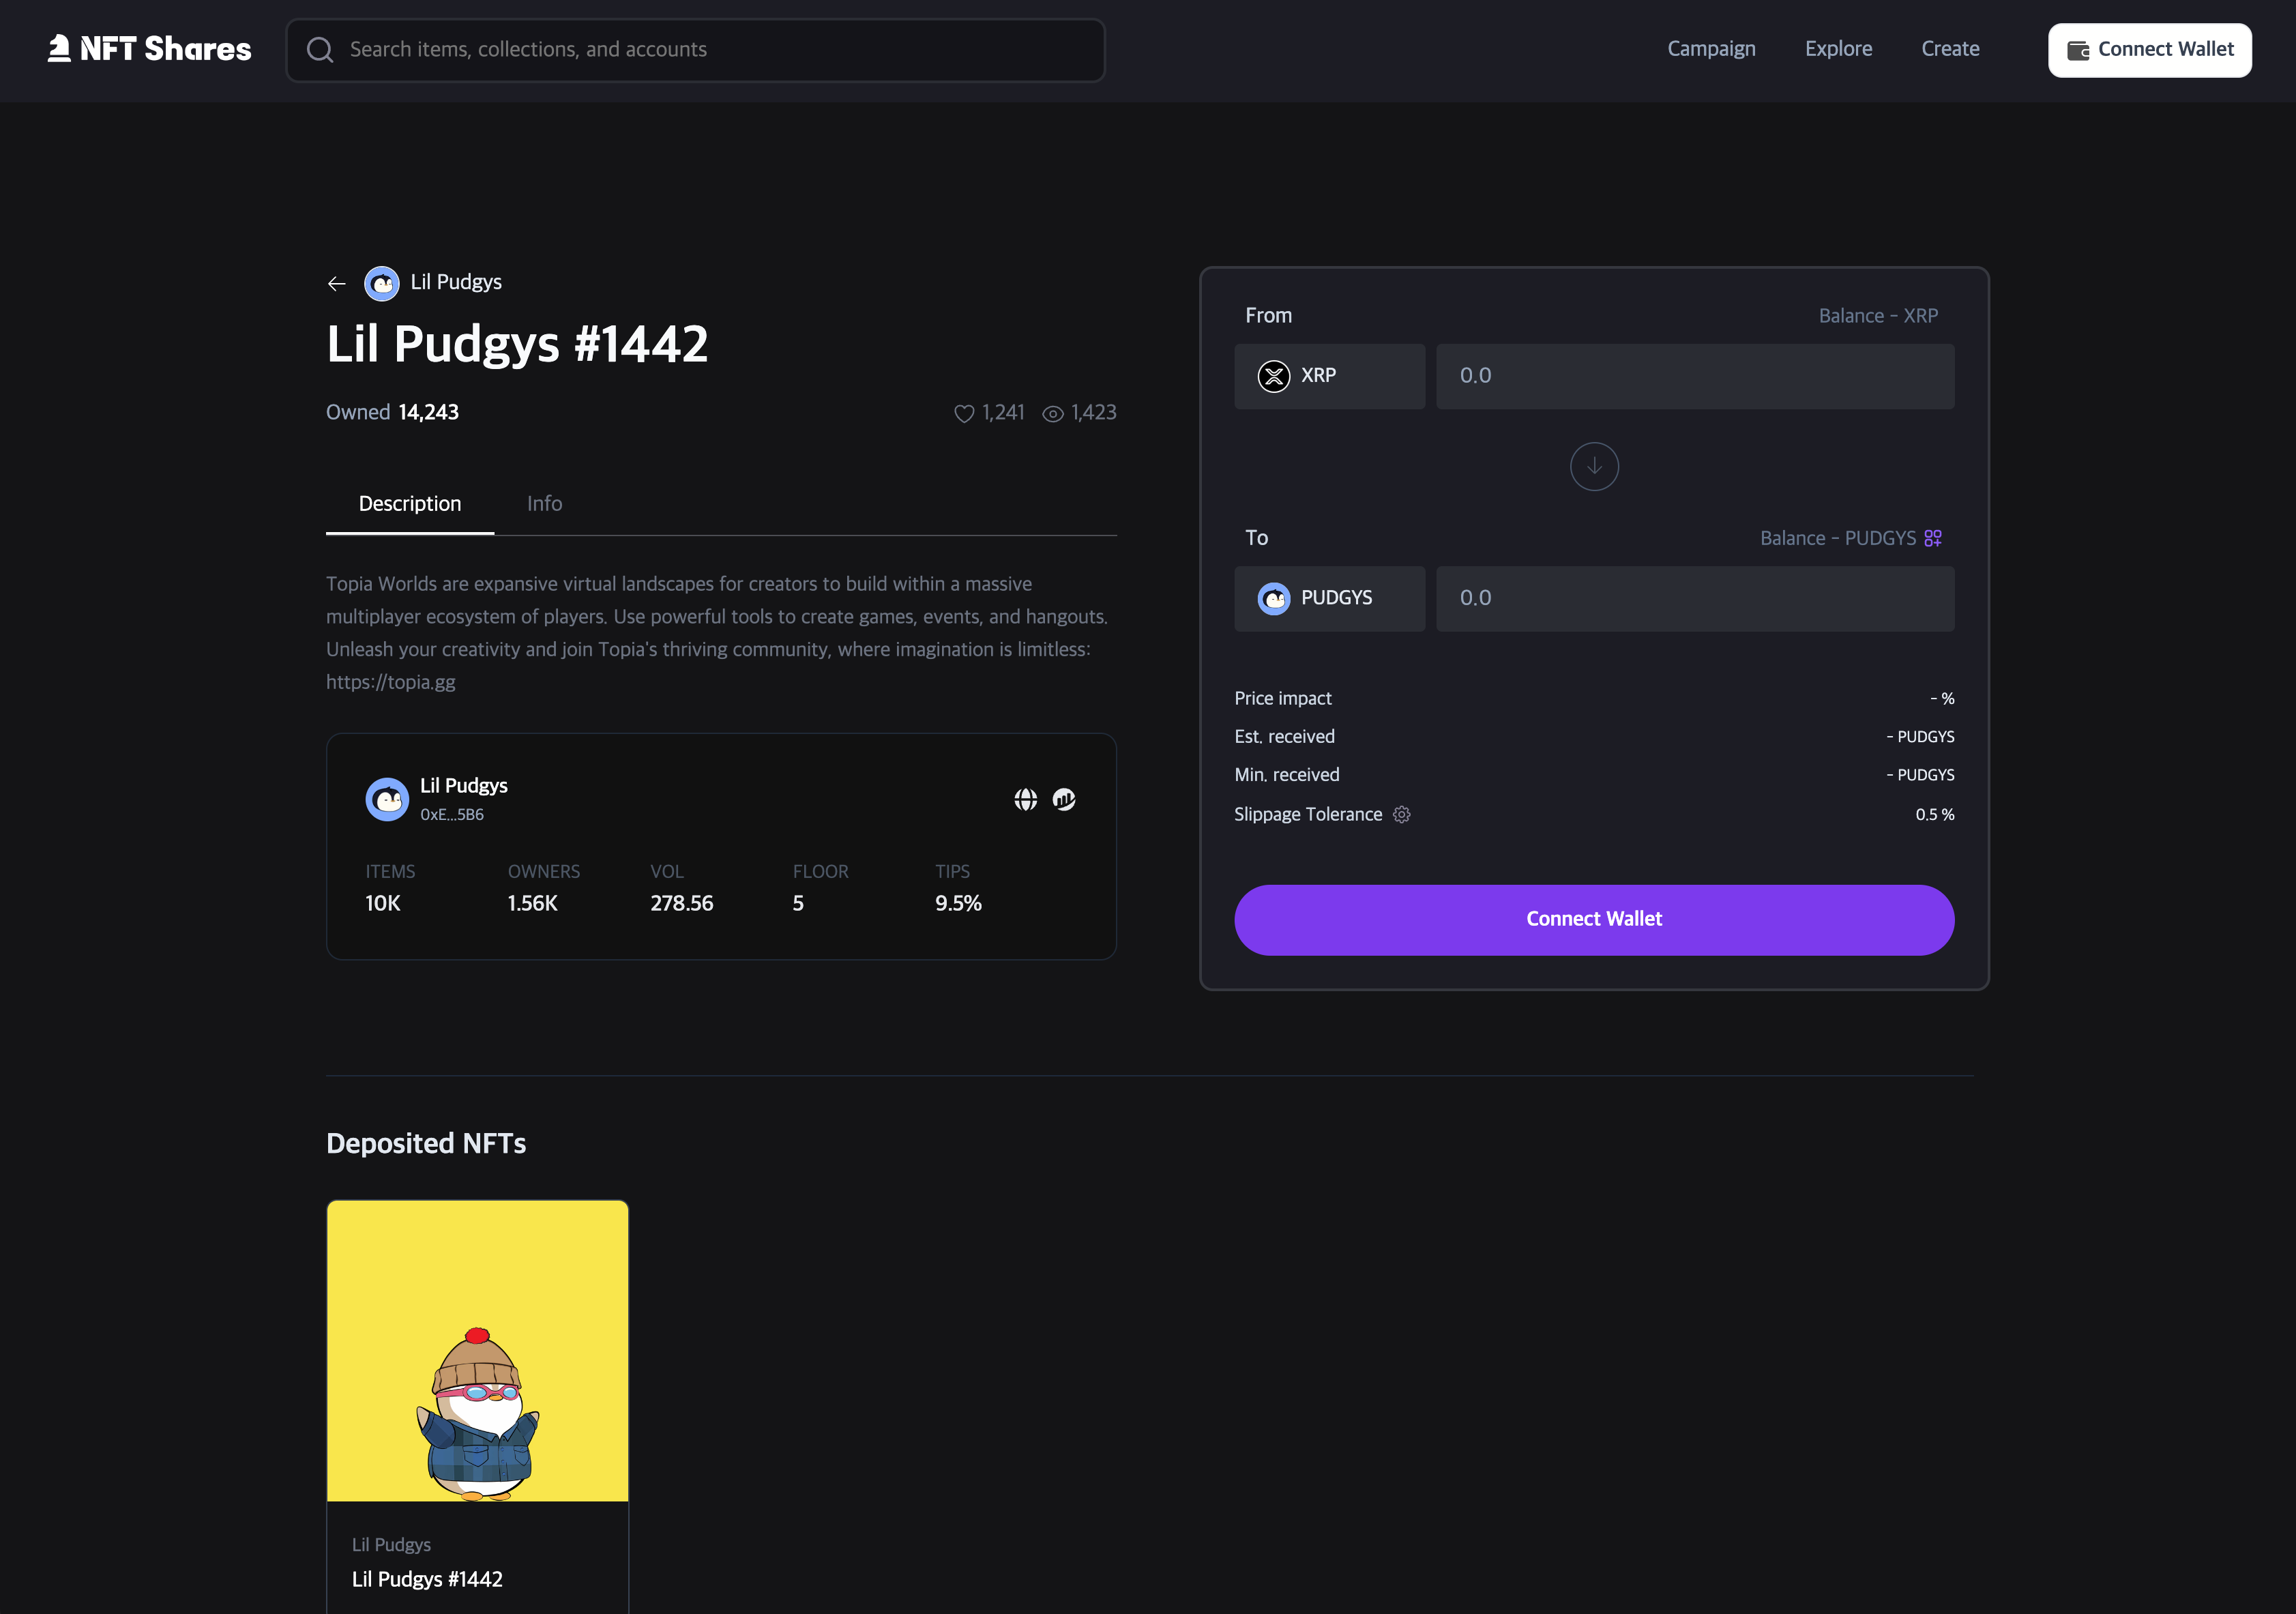This screenshot has width=2296, height=1614.
Task: Select the Description tab
Action: tap(409, 504)
